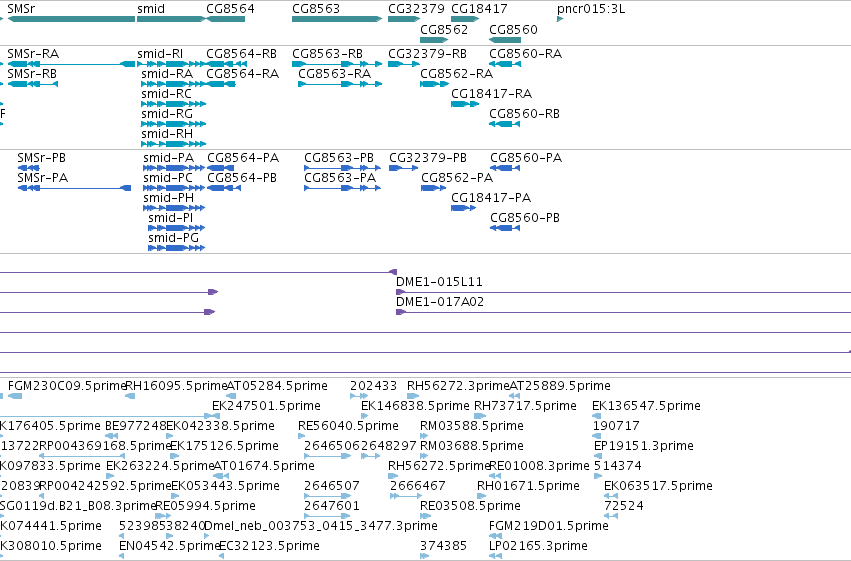The width and height of the screenshot is (851, 561).
Task: Select the CG32379 gene label
Action: [x=416, y=9]
